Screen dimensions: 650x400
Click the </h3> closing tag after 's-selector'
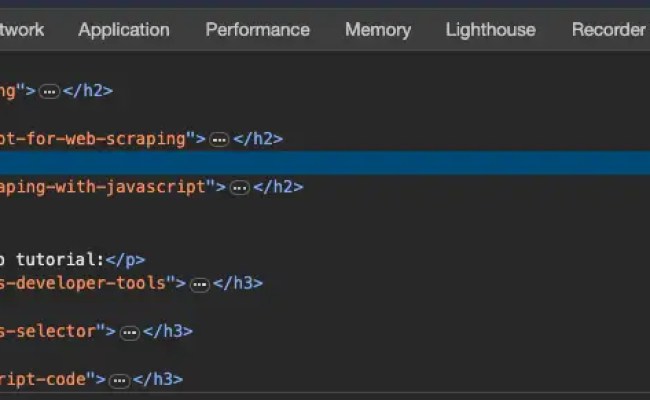point(168,331)
